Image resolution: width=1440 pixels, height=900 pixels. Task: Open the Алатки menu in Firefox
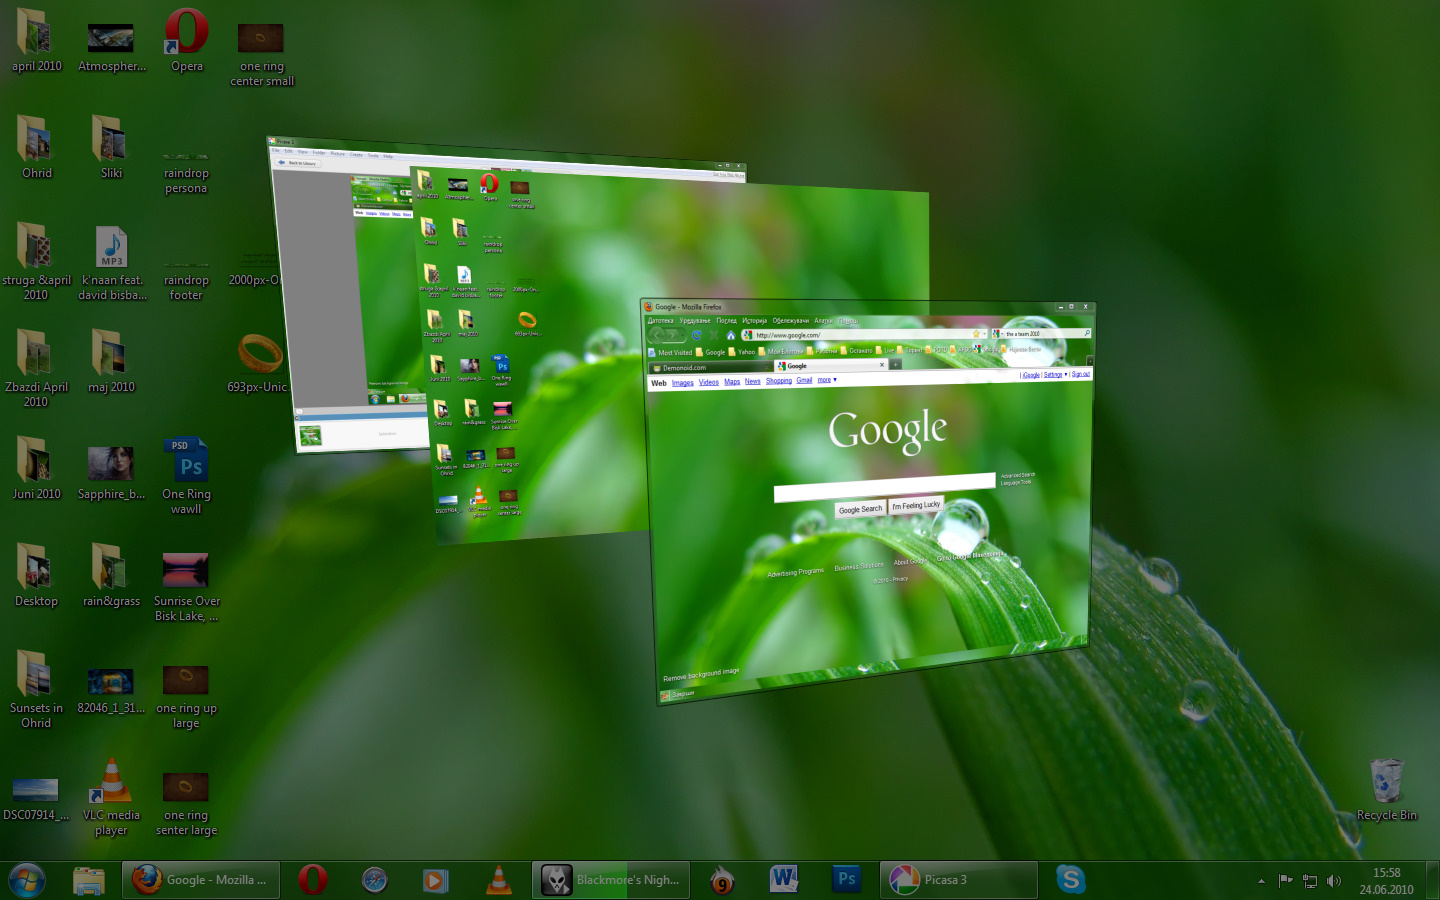(823, 321)
